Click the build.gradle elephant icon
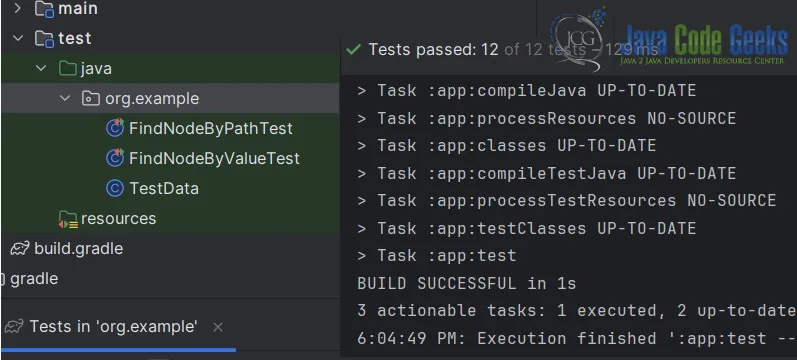797x360 pixels. (x=20, y=249)
